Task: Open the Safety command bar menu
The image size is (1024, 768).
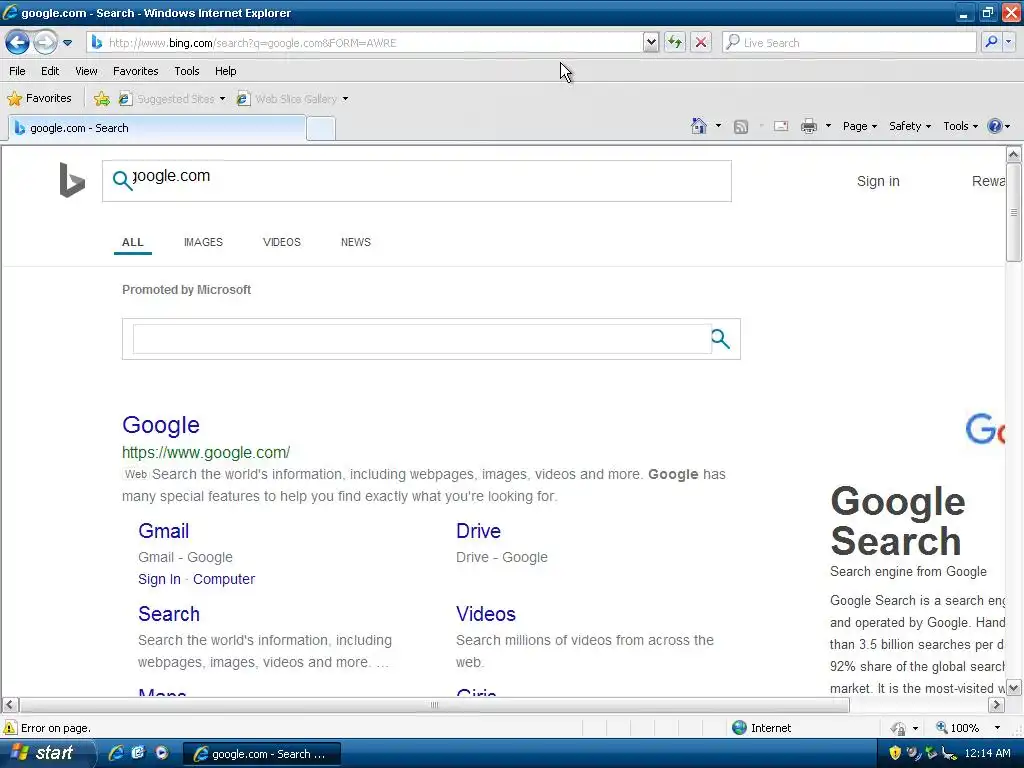Action: [x=910, y=126]
